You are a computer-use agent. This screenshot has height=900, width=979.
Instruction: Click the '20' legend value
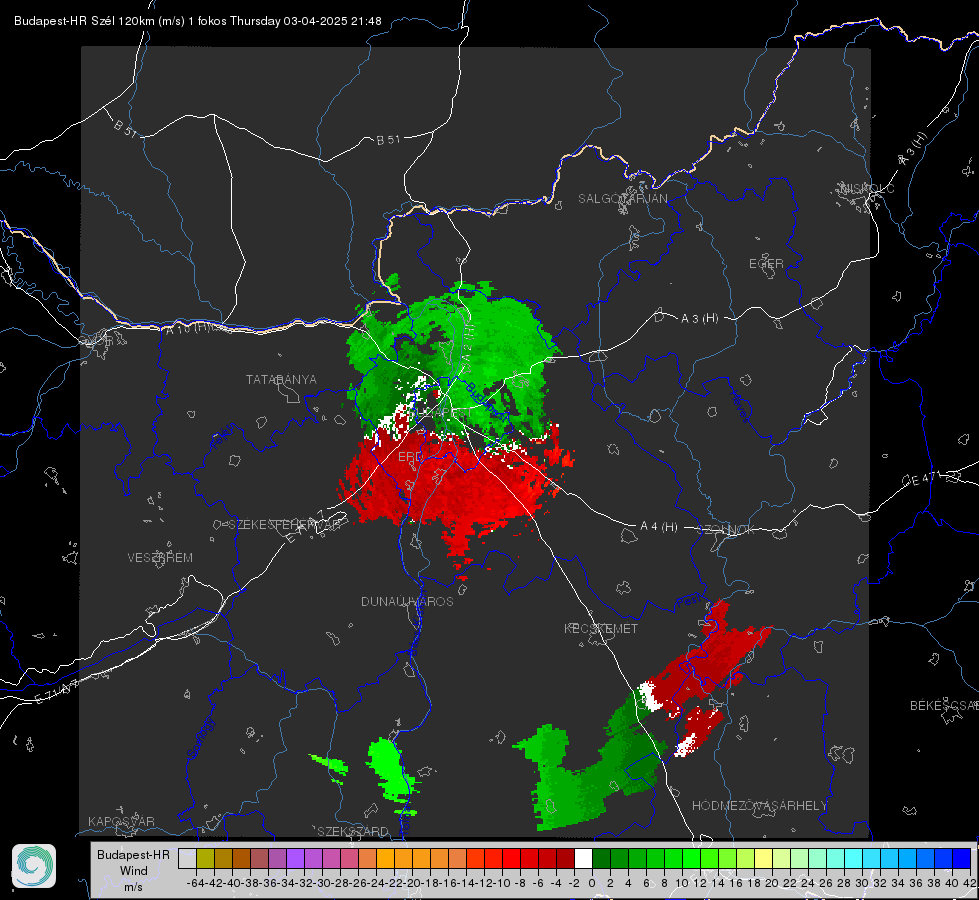[772, 883]
